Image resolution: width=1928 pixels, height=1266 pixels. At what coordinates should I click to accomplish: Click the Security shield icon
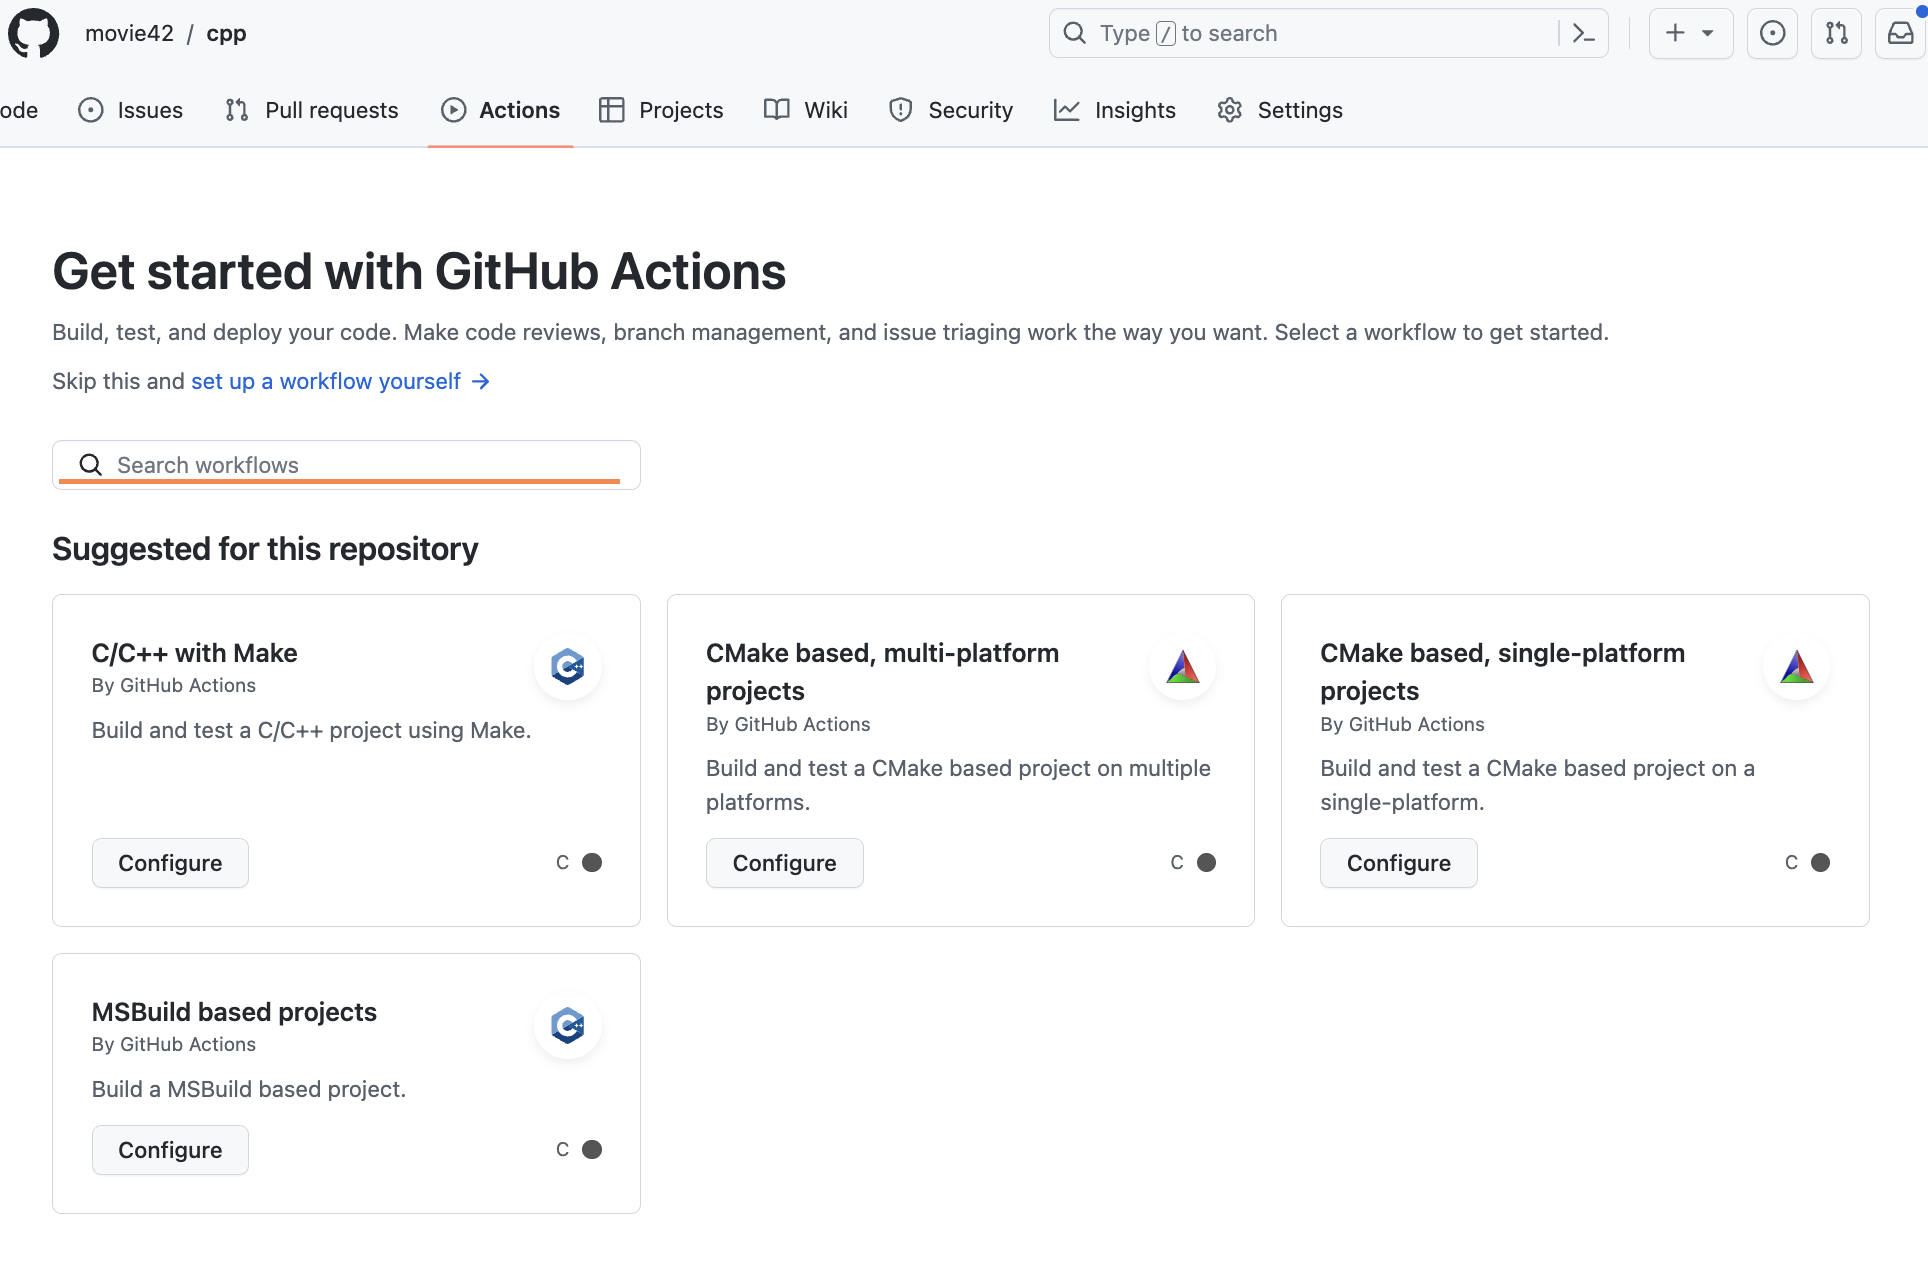point(901,109)
